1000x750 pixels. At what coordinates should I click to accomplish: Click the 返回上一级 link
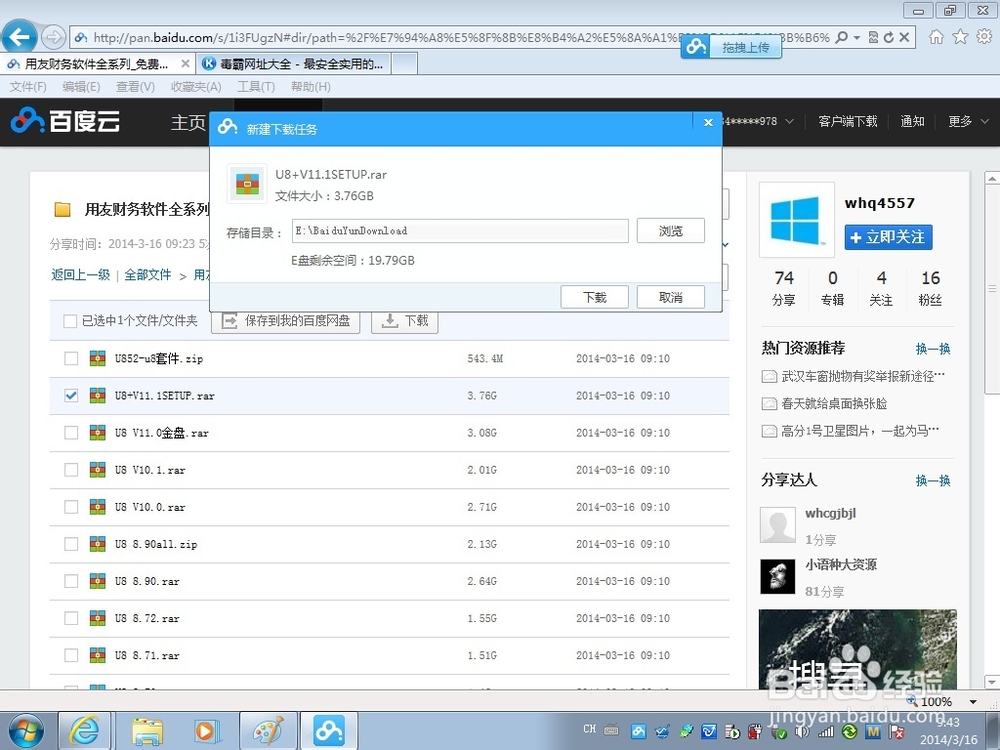point(80,275)
